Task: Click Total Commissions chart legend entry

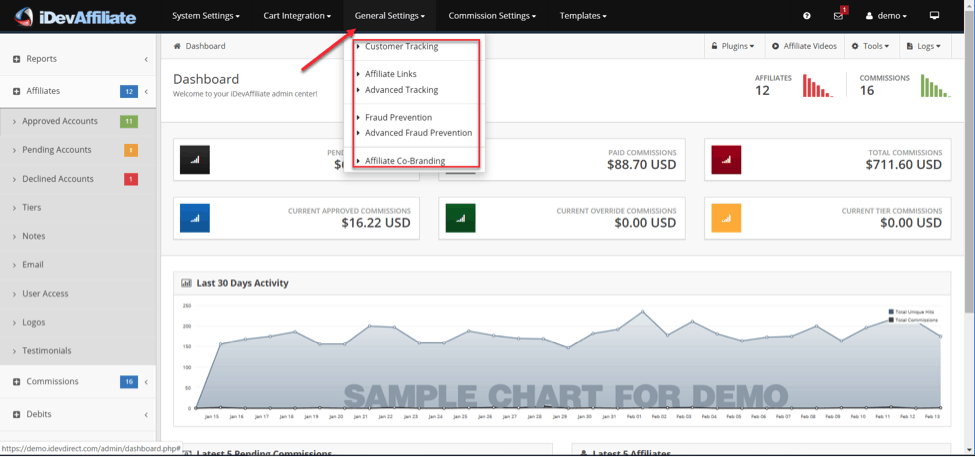Action: coord(913,320)
